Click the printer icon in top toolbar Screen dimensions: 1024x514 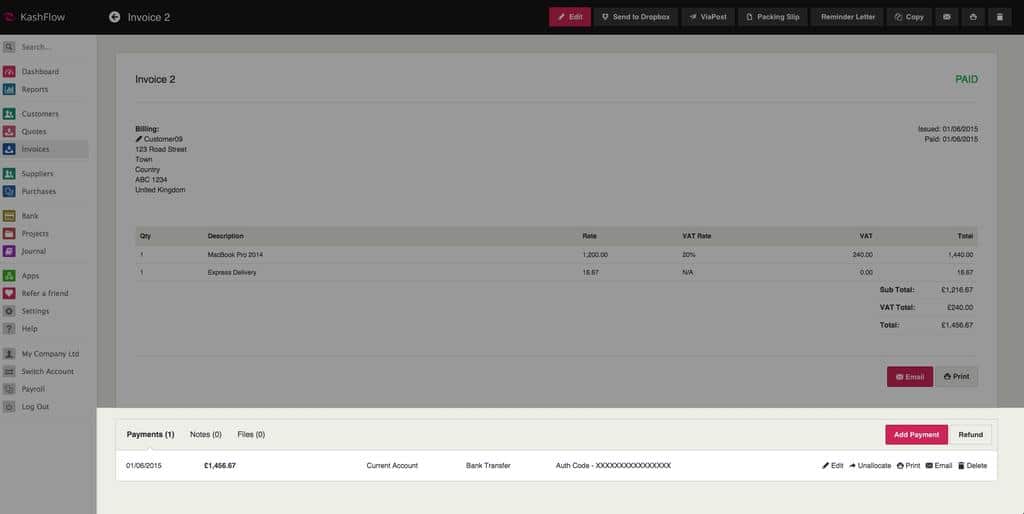click(x=973, y=17)
